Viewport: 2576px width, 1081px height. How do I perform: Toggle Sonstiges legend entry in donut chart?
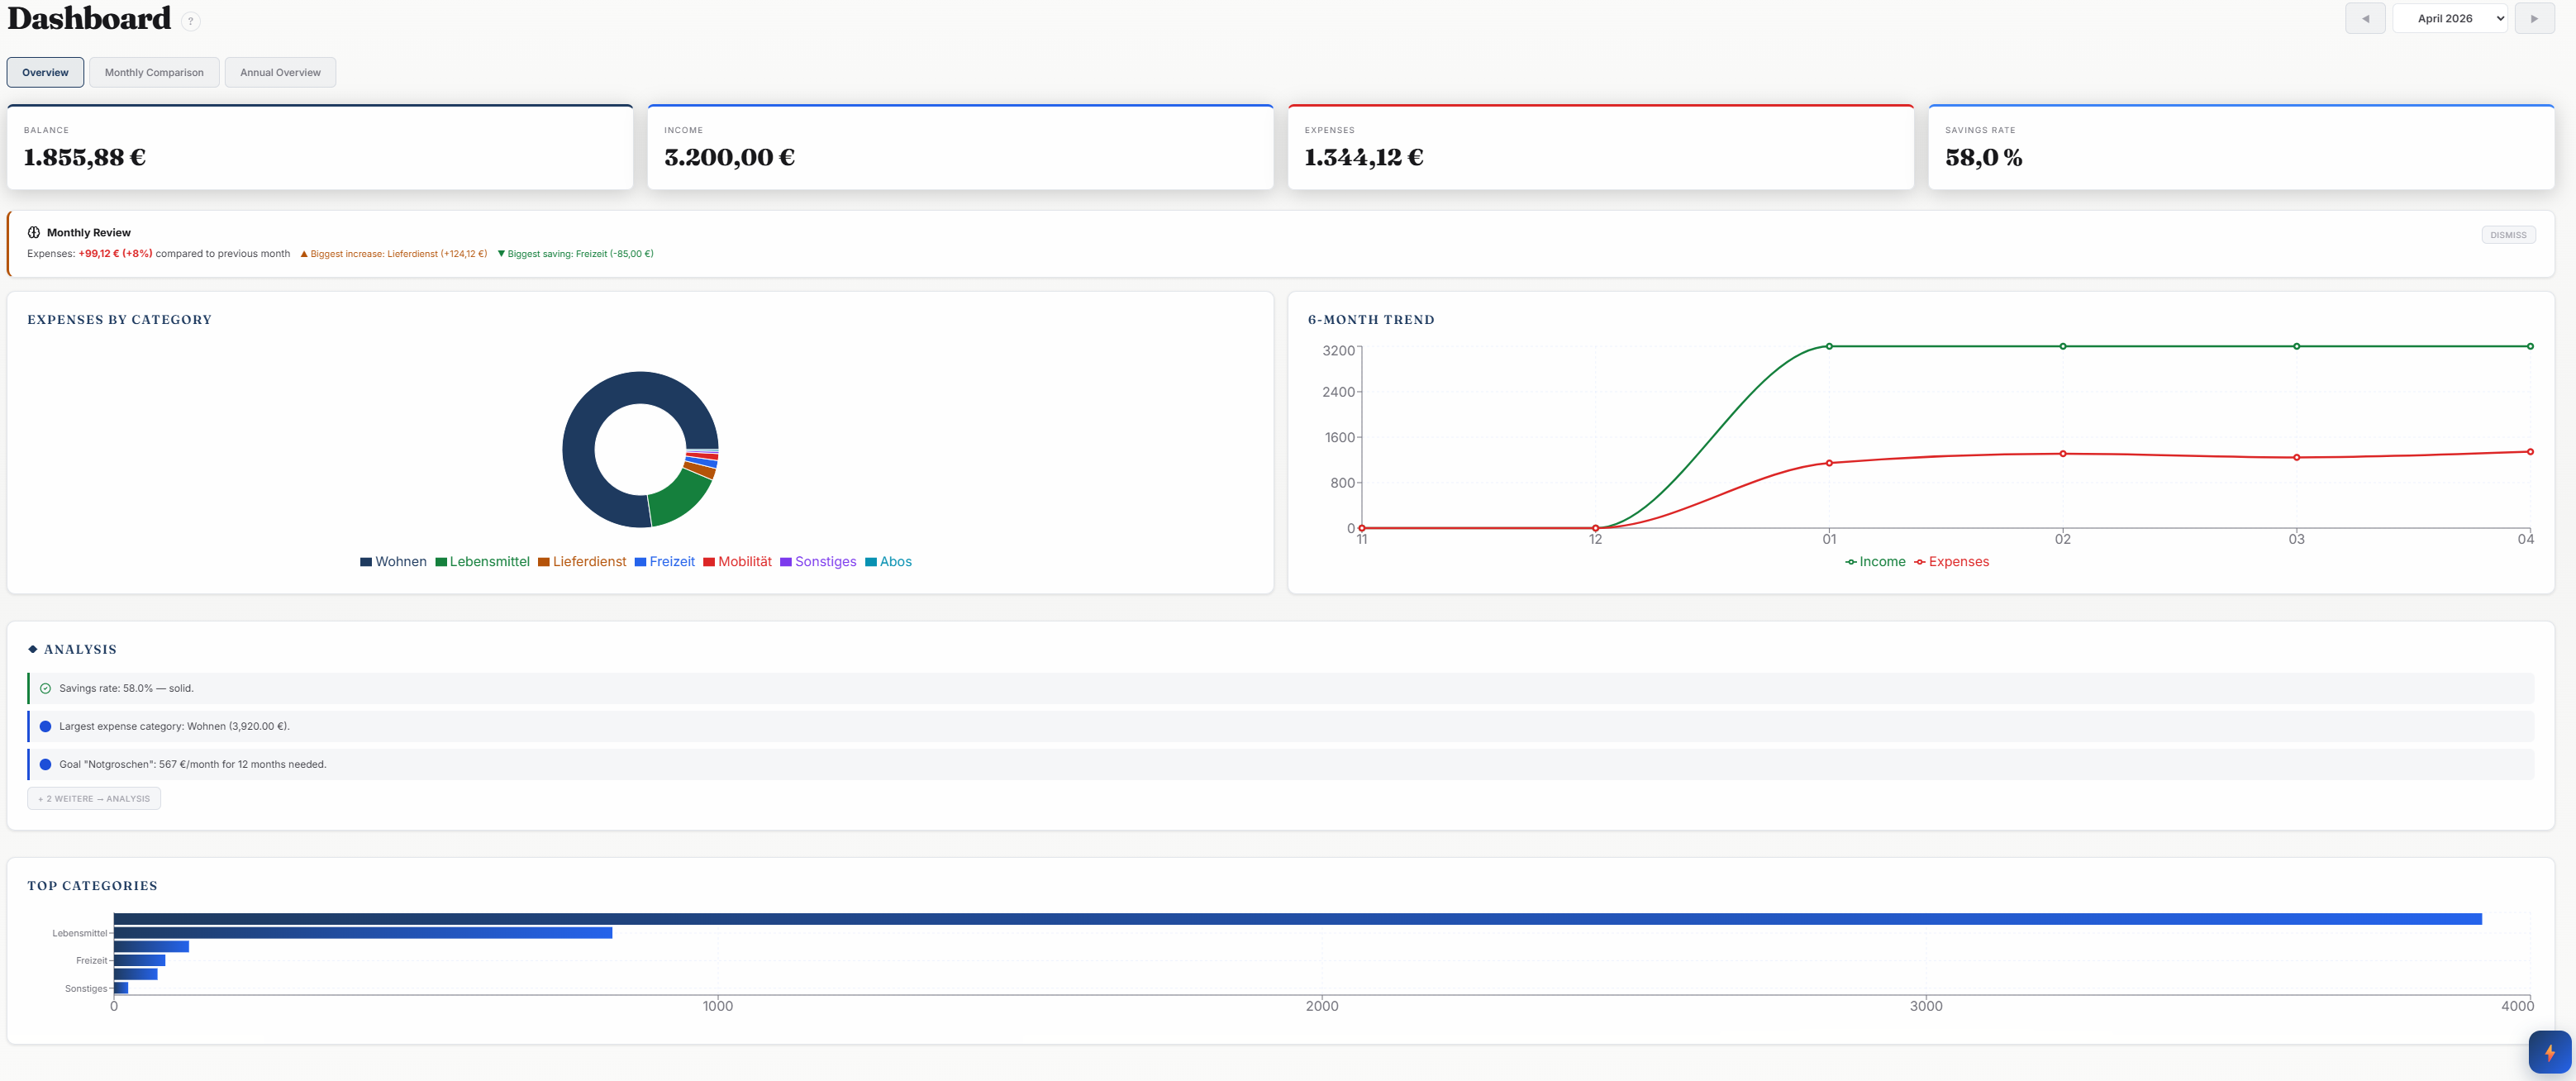coord(818,562)
